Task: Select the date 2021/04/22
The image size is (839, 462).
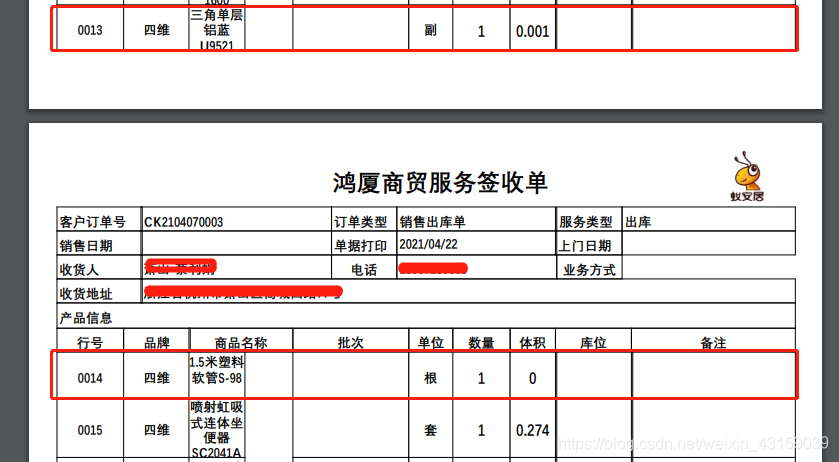Action: click(x=428, y=245)
